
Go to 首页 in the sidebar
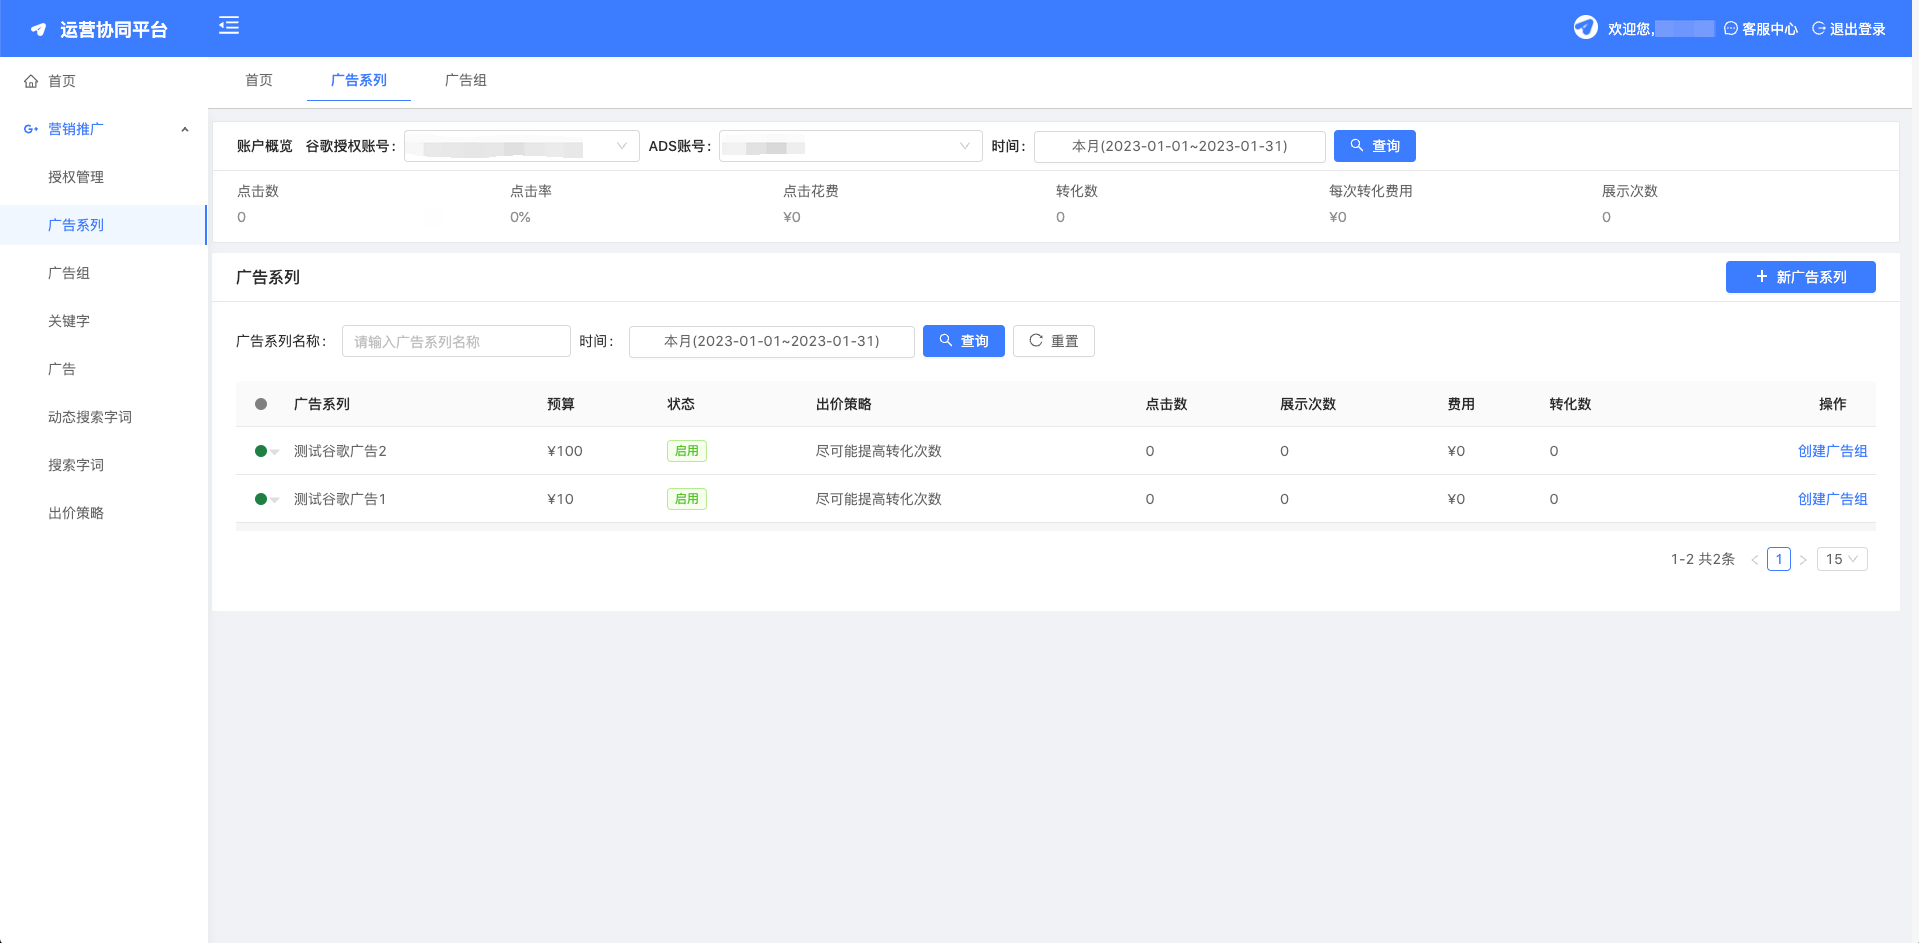(62, 81)
